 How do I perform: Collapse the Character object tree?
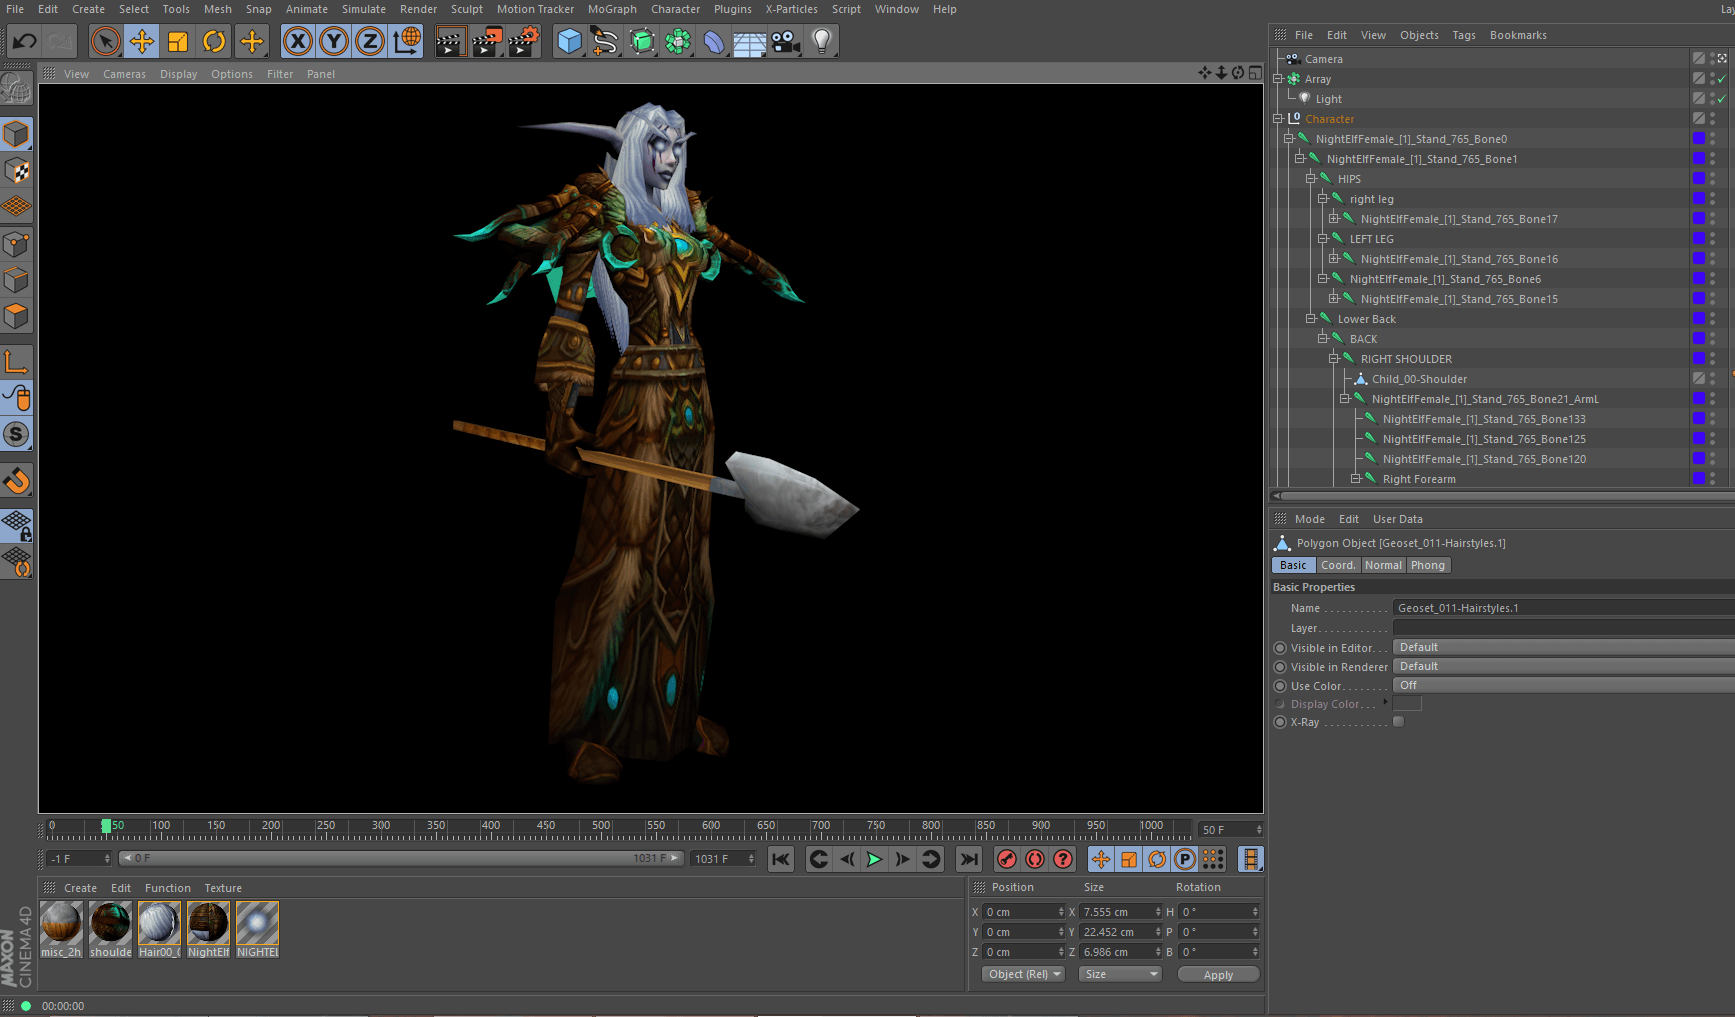point(1278,119)
